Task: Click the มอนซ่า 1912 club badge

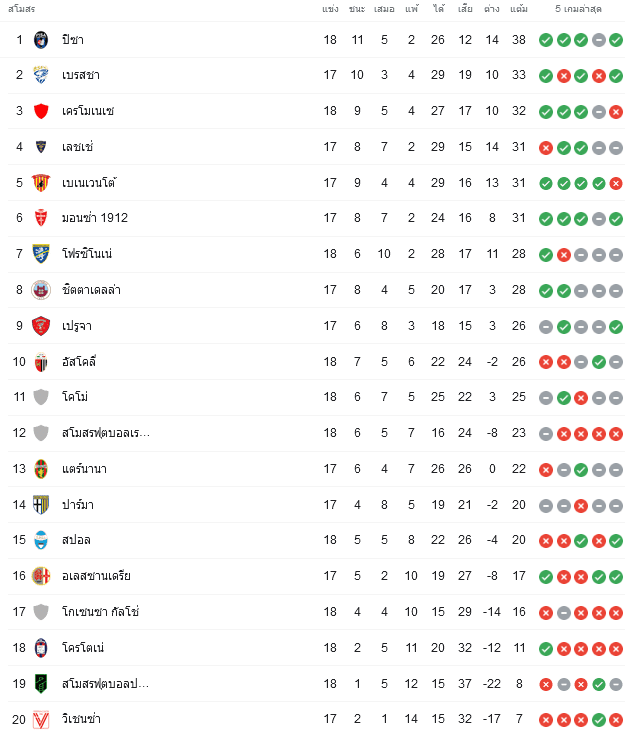Action: [x=41, y=218]
